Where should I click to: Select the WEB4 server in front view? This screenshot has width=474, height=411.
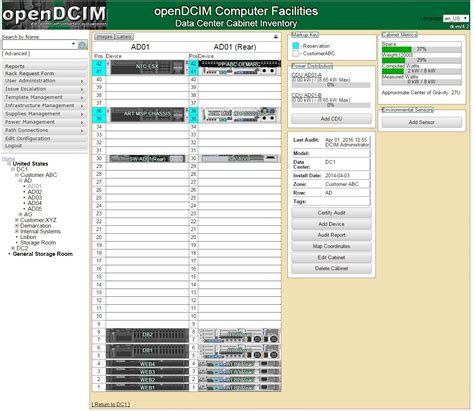point(147,364)
